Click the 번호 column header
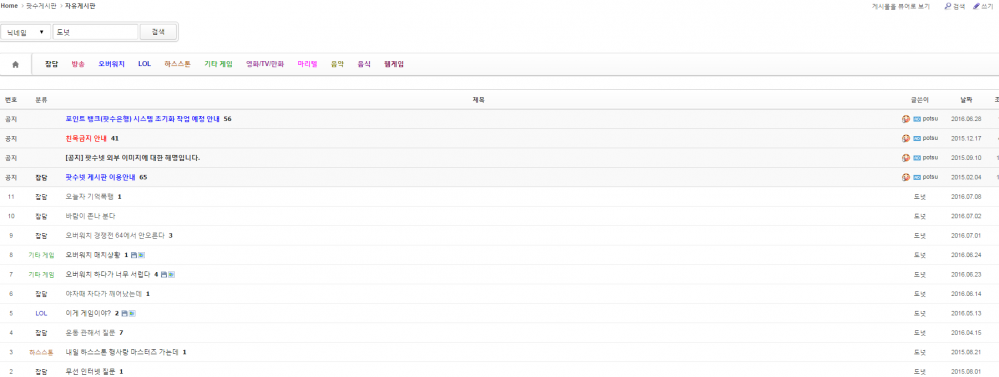999x377 pixels. click(11, 100)
